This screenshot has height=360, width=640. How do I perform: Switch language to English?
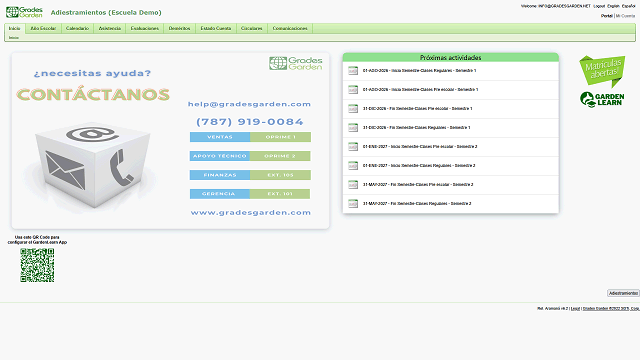pyautogui.click(x=613, y=6)
